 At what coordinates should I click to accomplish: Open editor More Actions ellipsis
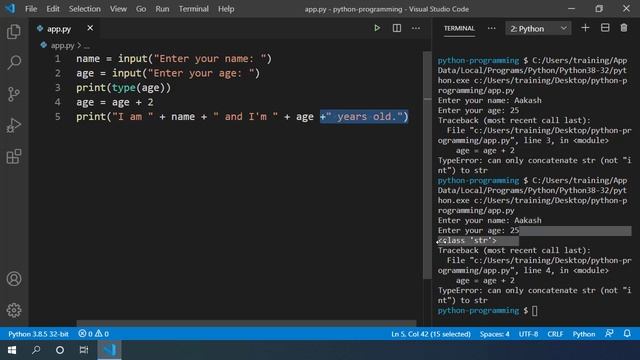416,28
